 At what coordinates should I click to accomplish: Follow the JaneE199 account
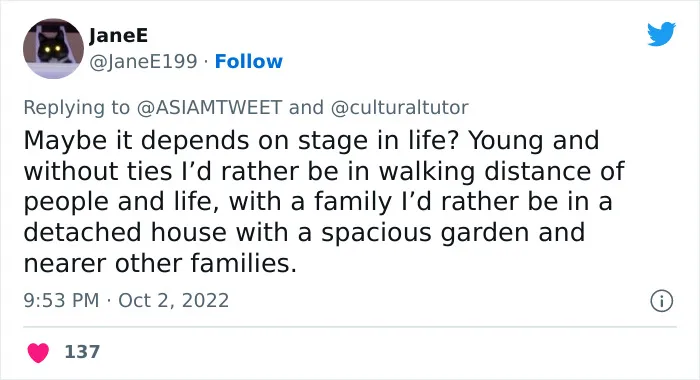249,62
